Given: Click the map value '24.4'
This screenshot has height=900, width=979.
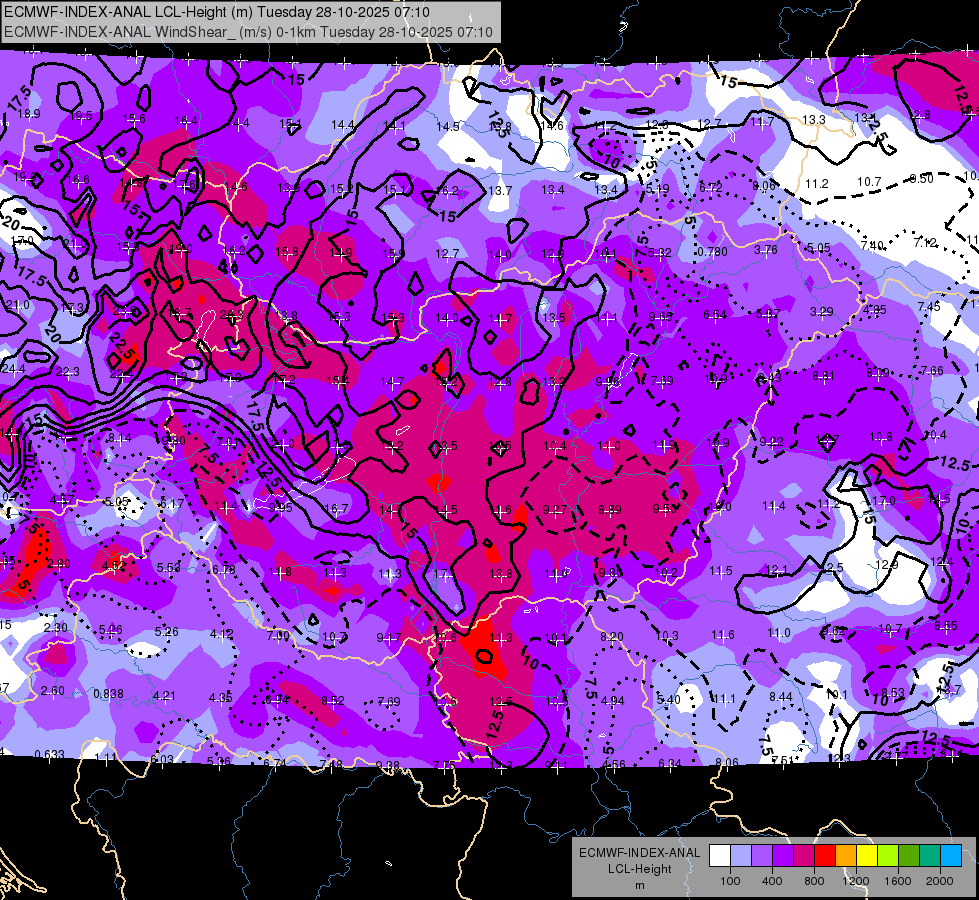Looking at the screenshot, I should point(13,369).
